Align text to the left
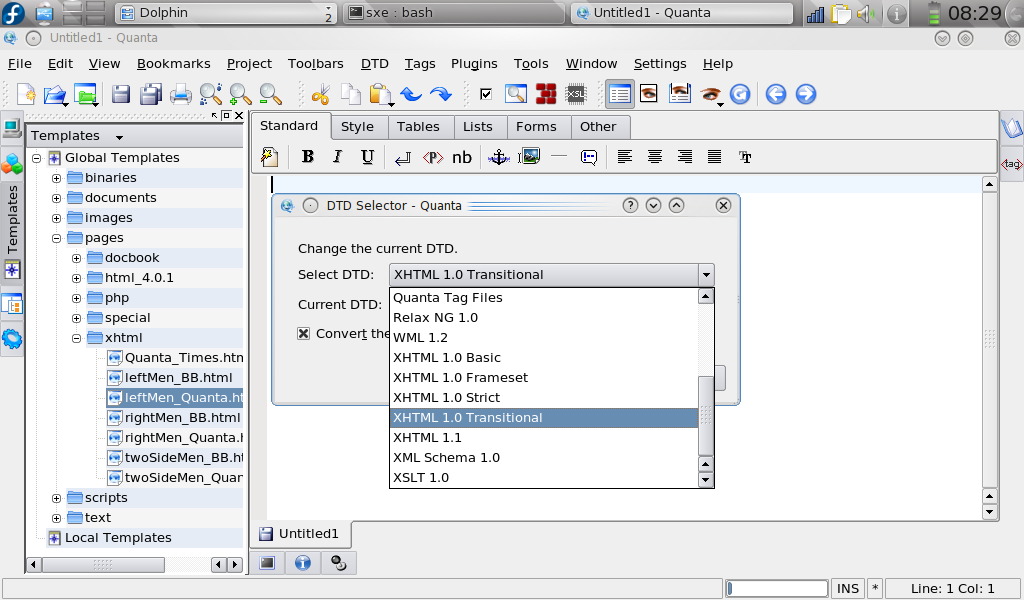Image resolution: width=1024 pixels, height=600 pixels. click(x=624, y=157)
